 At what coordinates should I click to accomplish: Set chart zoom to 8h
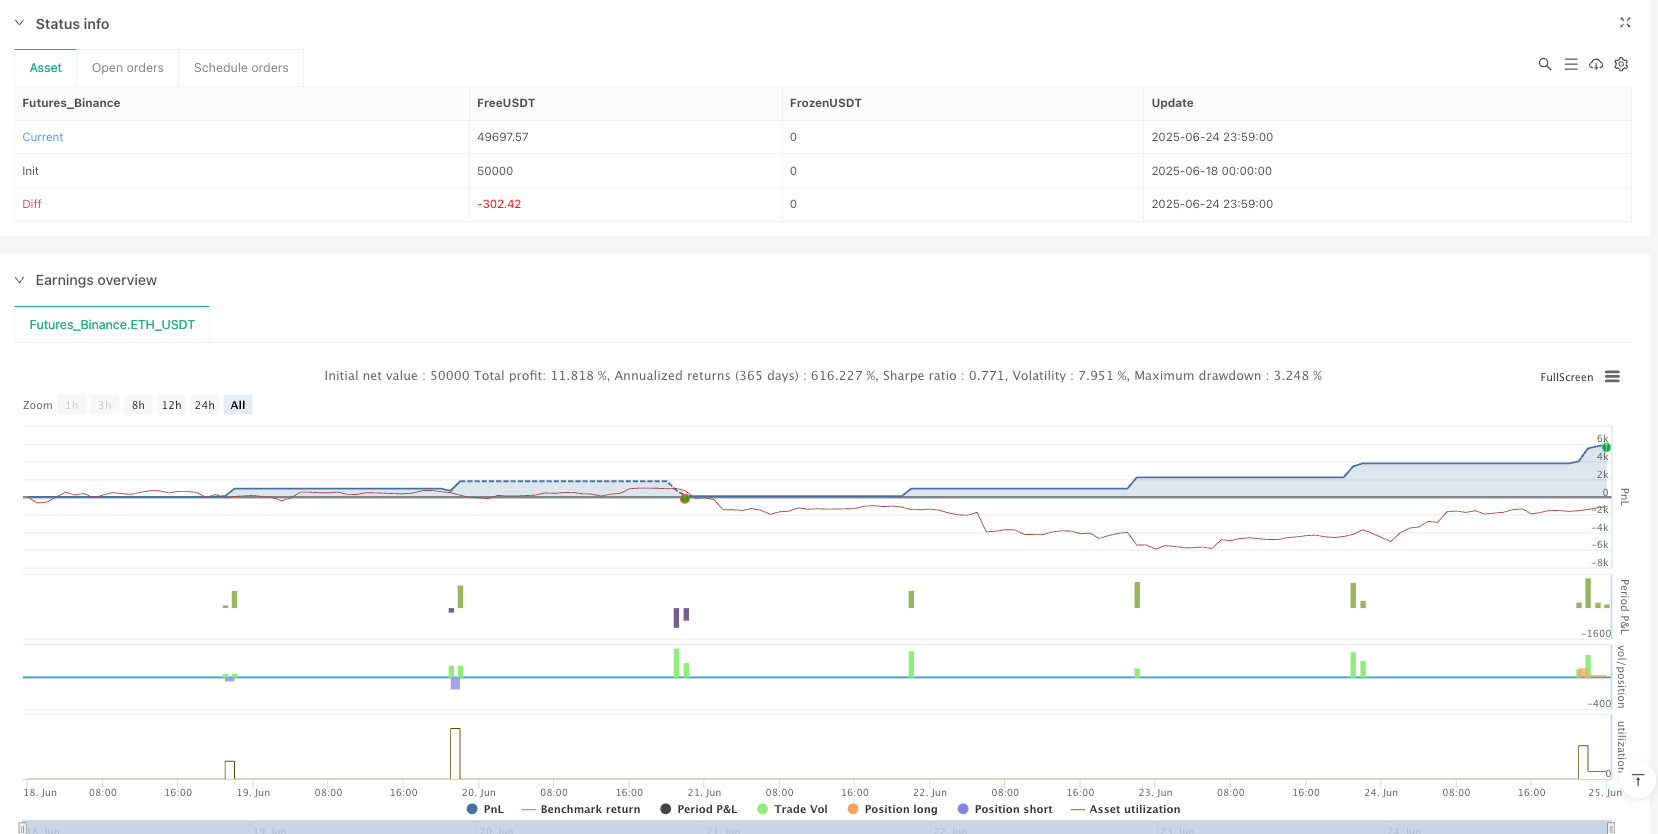click(x=138, y=405)
